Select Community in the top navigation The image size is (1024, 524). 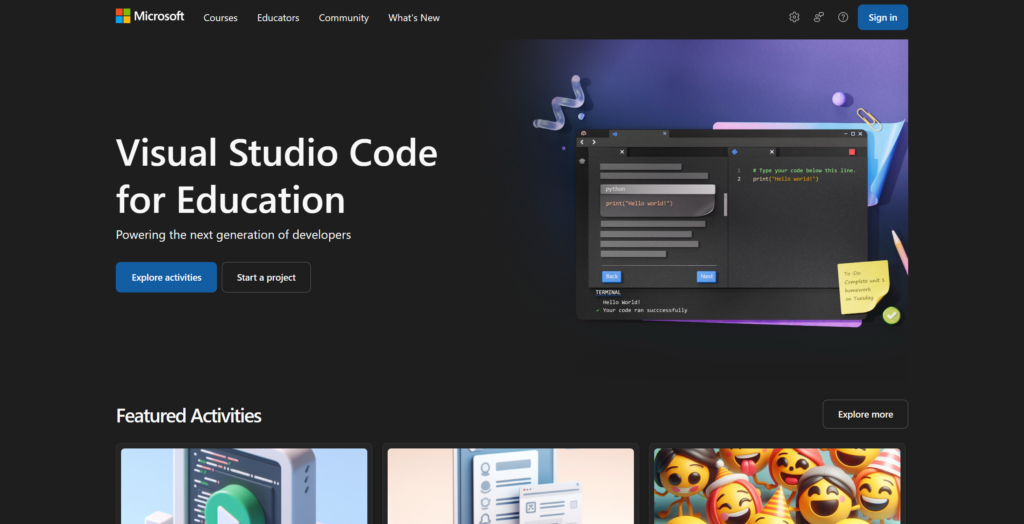pos(343,18)
